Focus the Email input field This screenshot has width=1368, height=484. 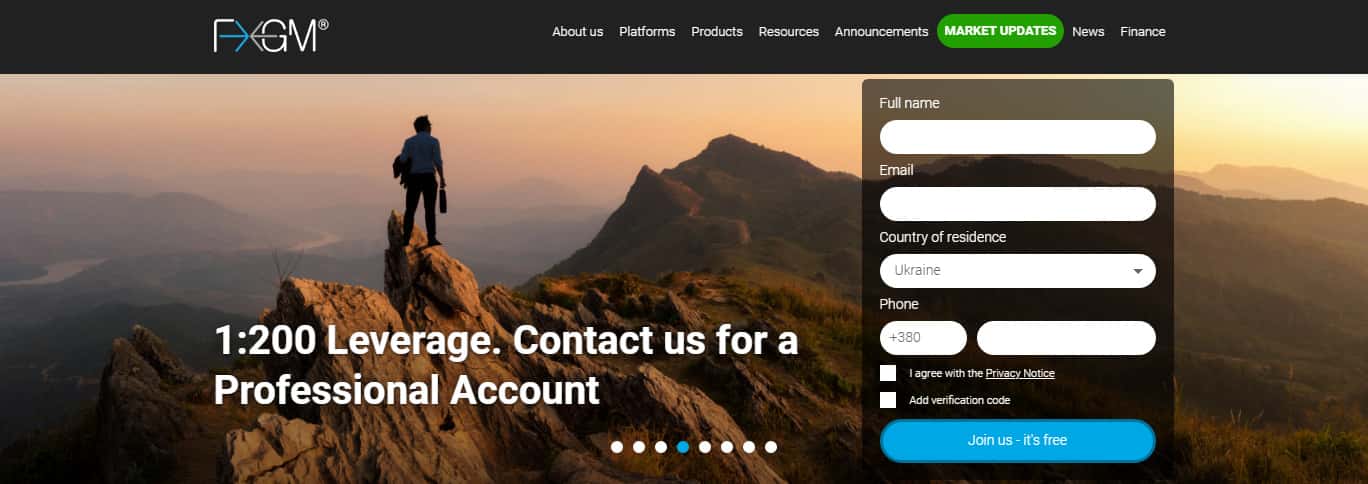coord(1017,204)
